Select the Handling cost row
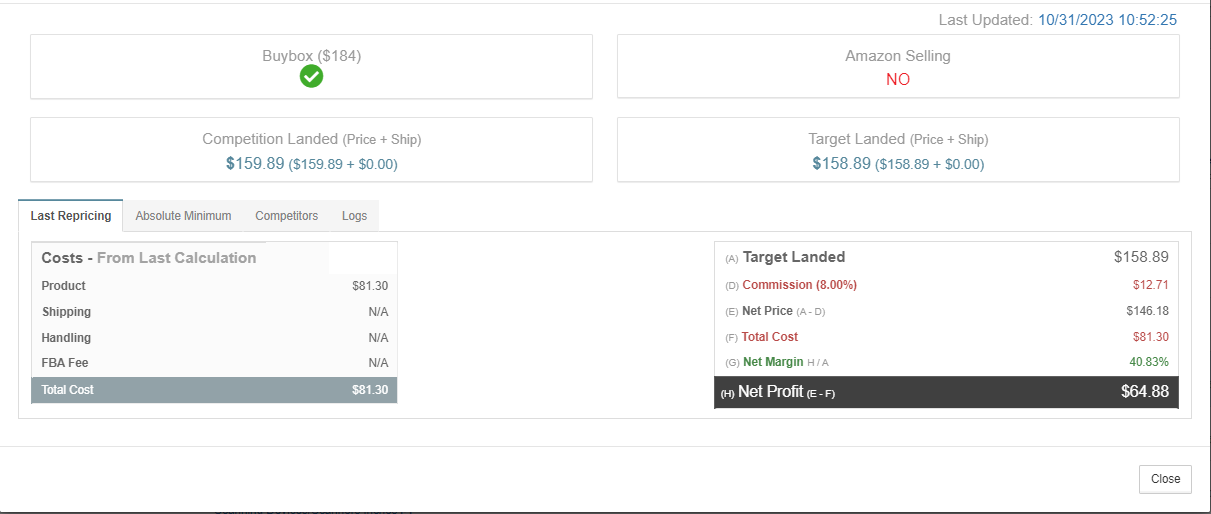Screen dimensions: 1211x514 click(215, 338)
